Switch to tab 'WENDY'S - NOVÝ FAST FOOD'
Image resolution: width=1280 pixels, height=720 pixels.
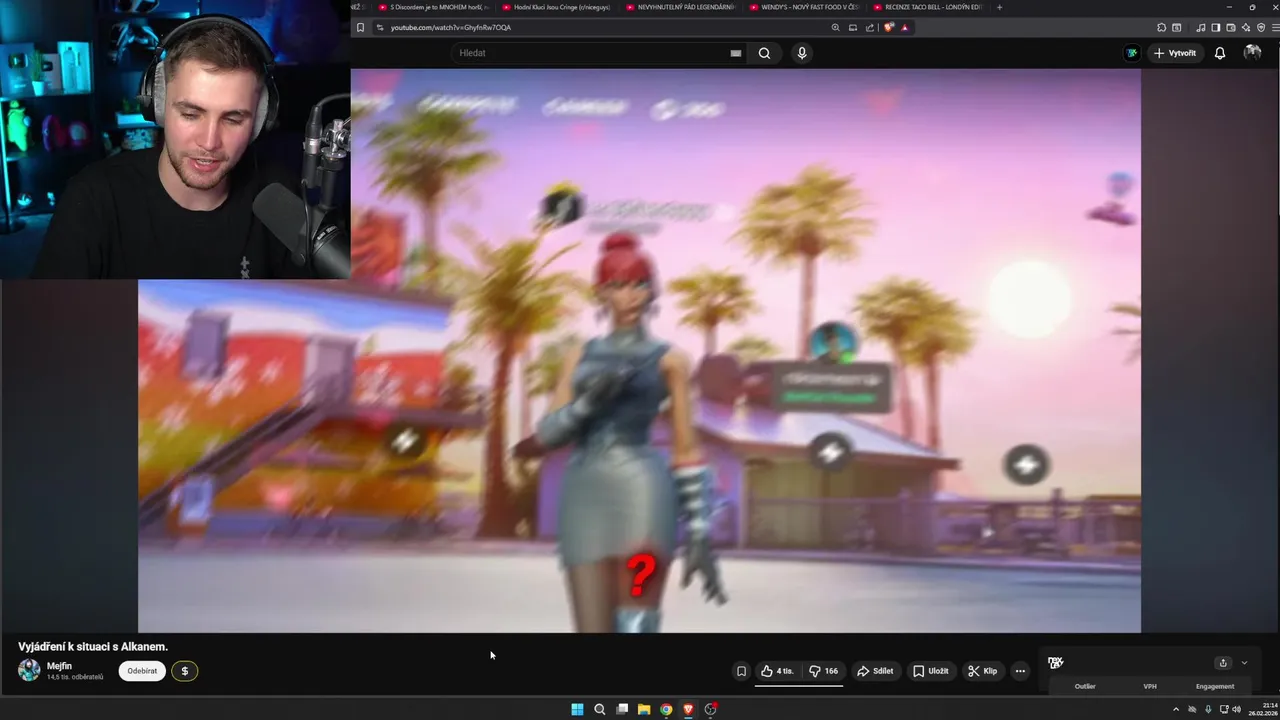tap(807, 7)
